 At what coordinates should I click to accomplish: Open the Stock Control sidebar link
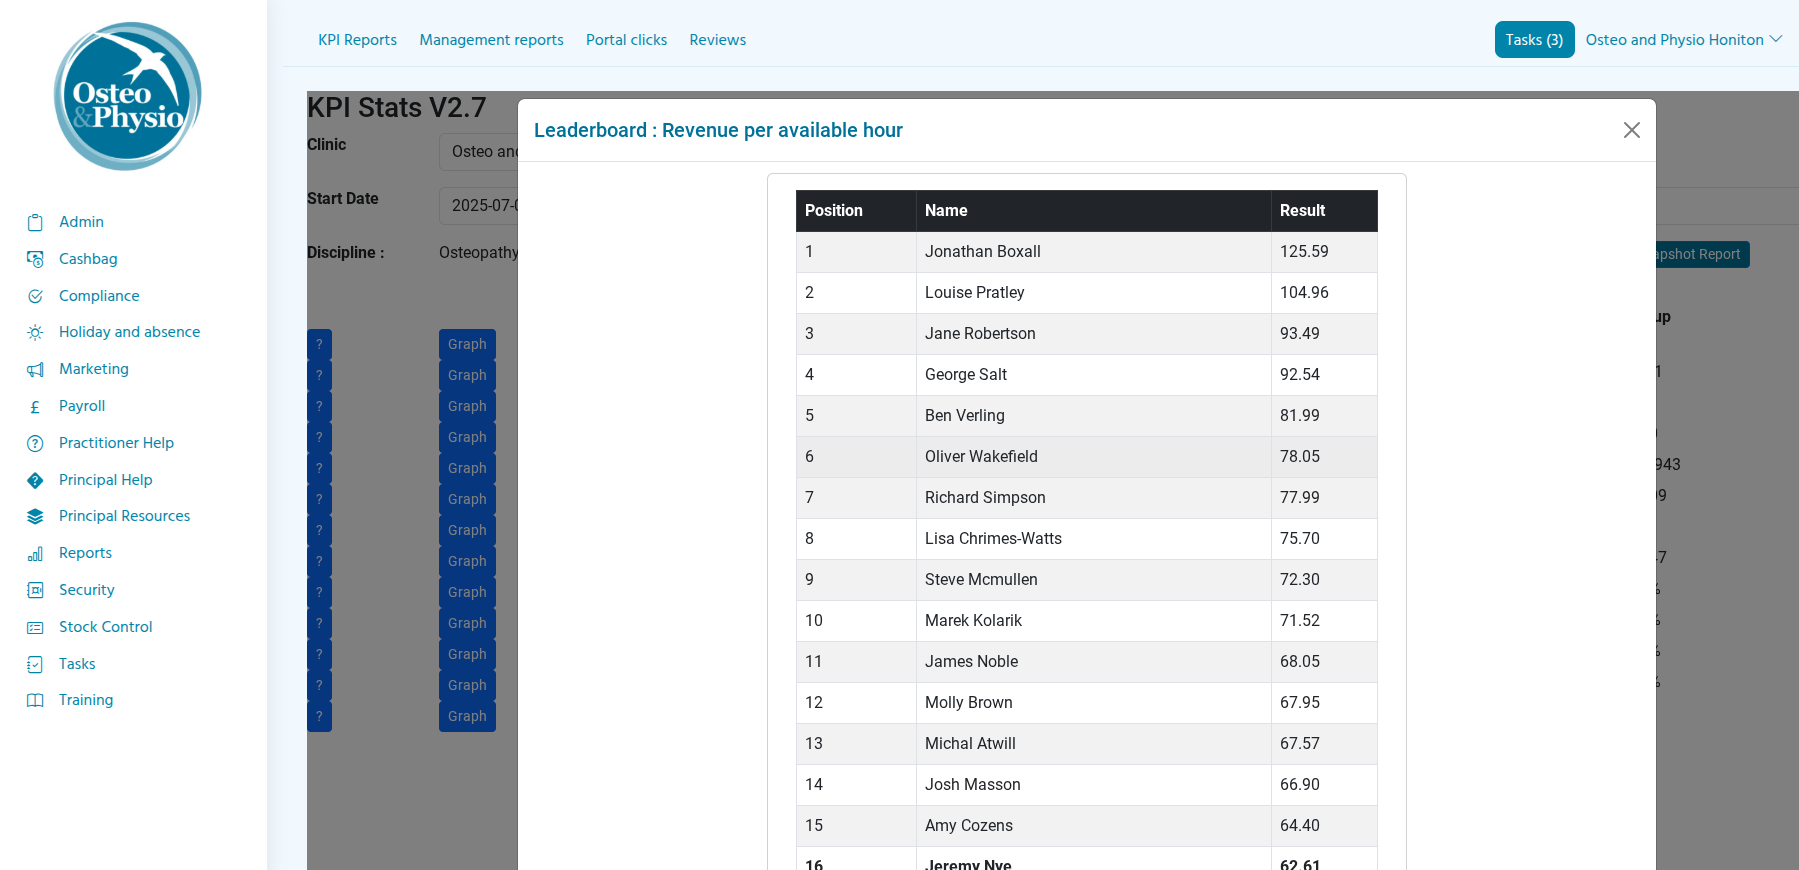(105, 627)
